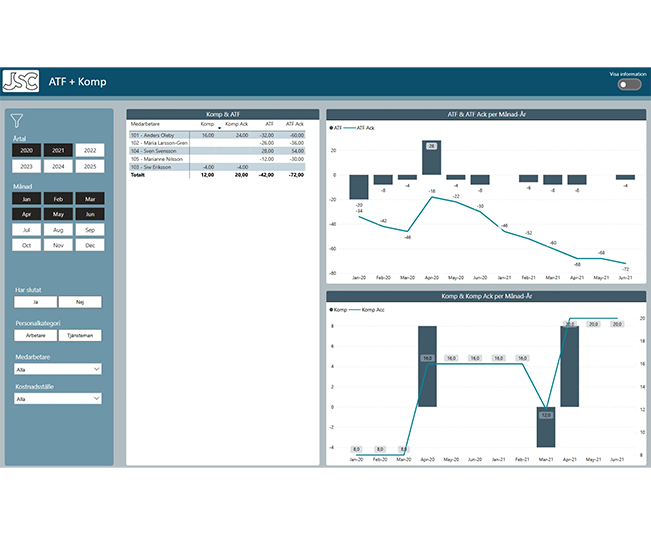The height and width of the screenshot is (535, 651).
Task: Select the Oct month filter
Action: 26,245
